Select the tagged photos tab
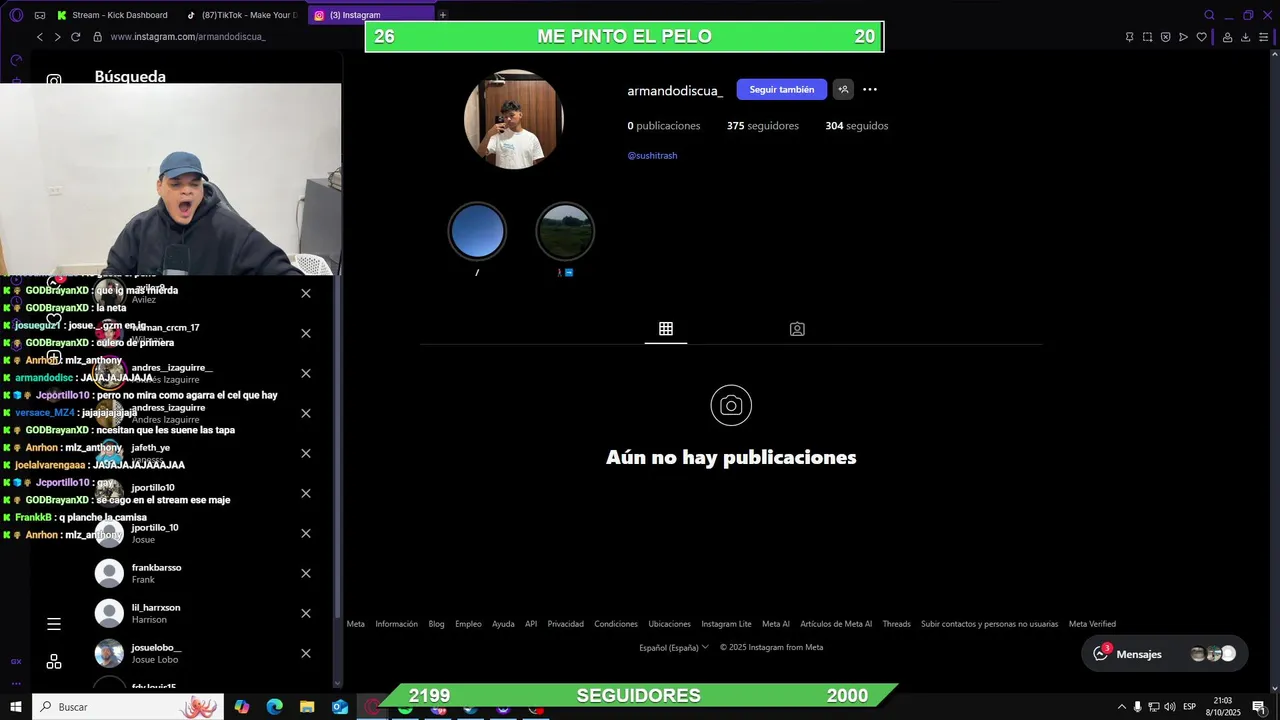1280x720 pixels. tap(797, 329)
